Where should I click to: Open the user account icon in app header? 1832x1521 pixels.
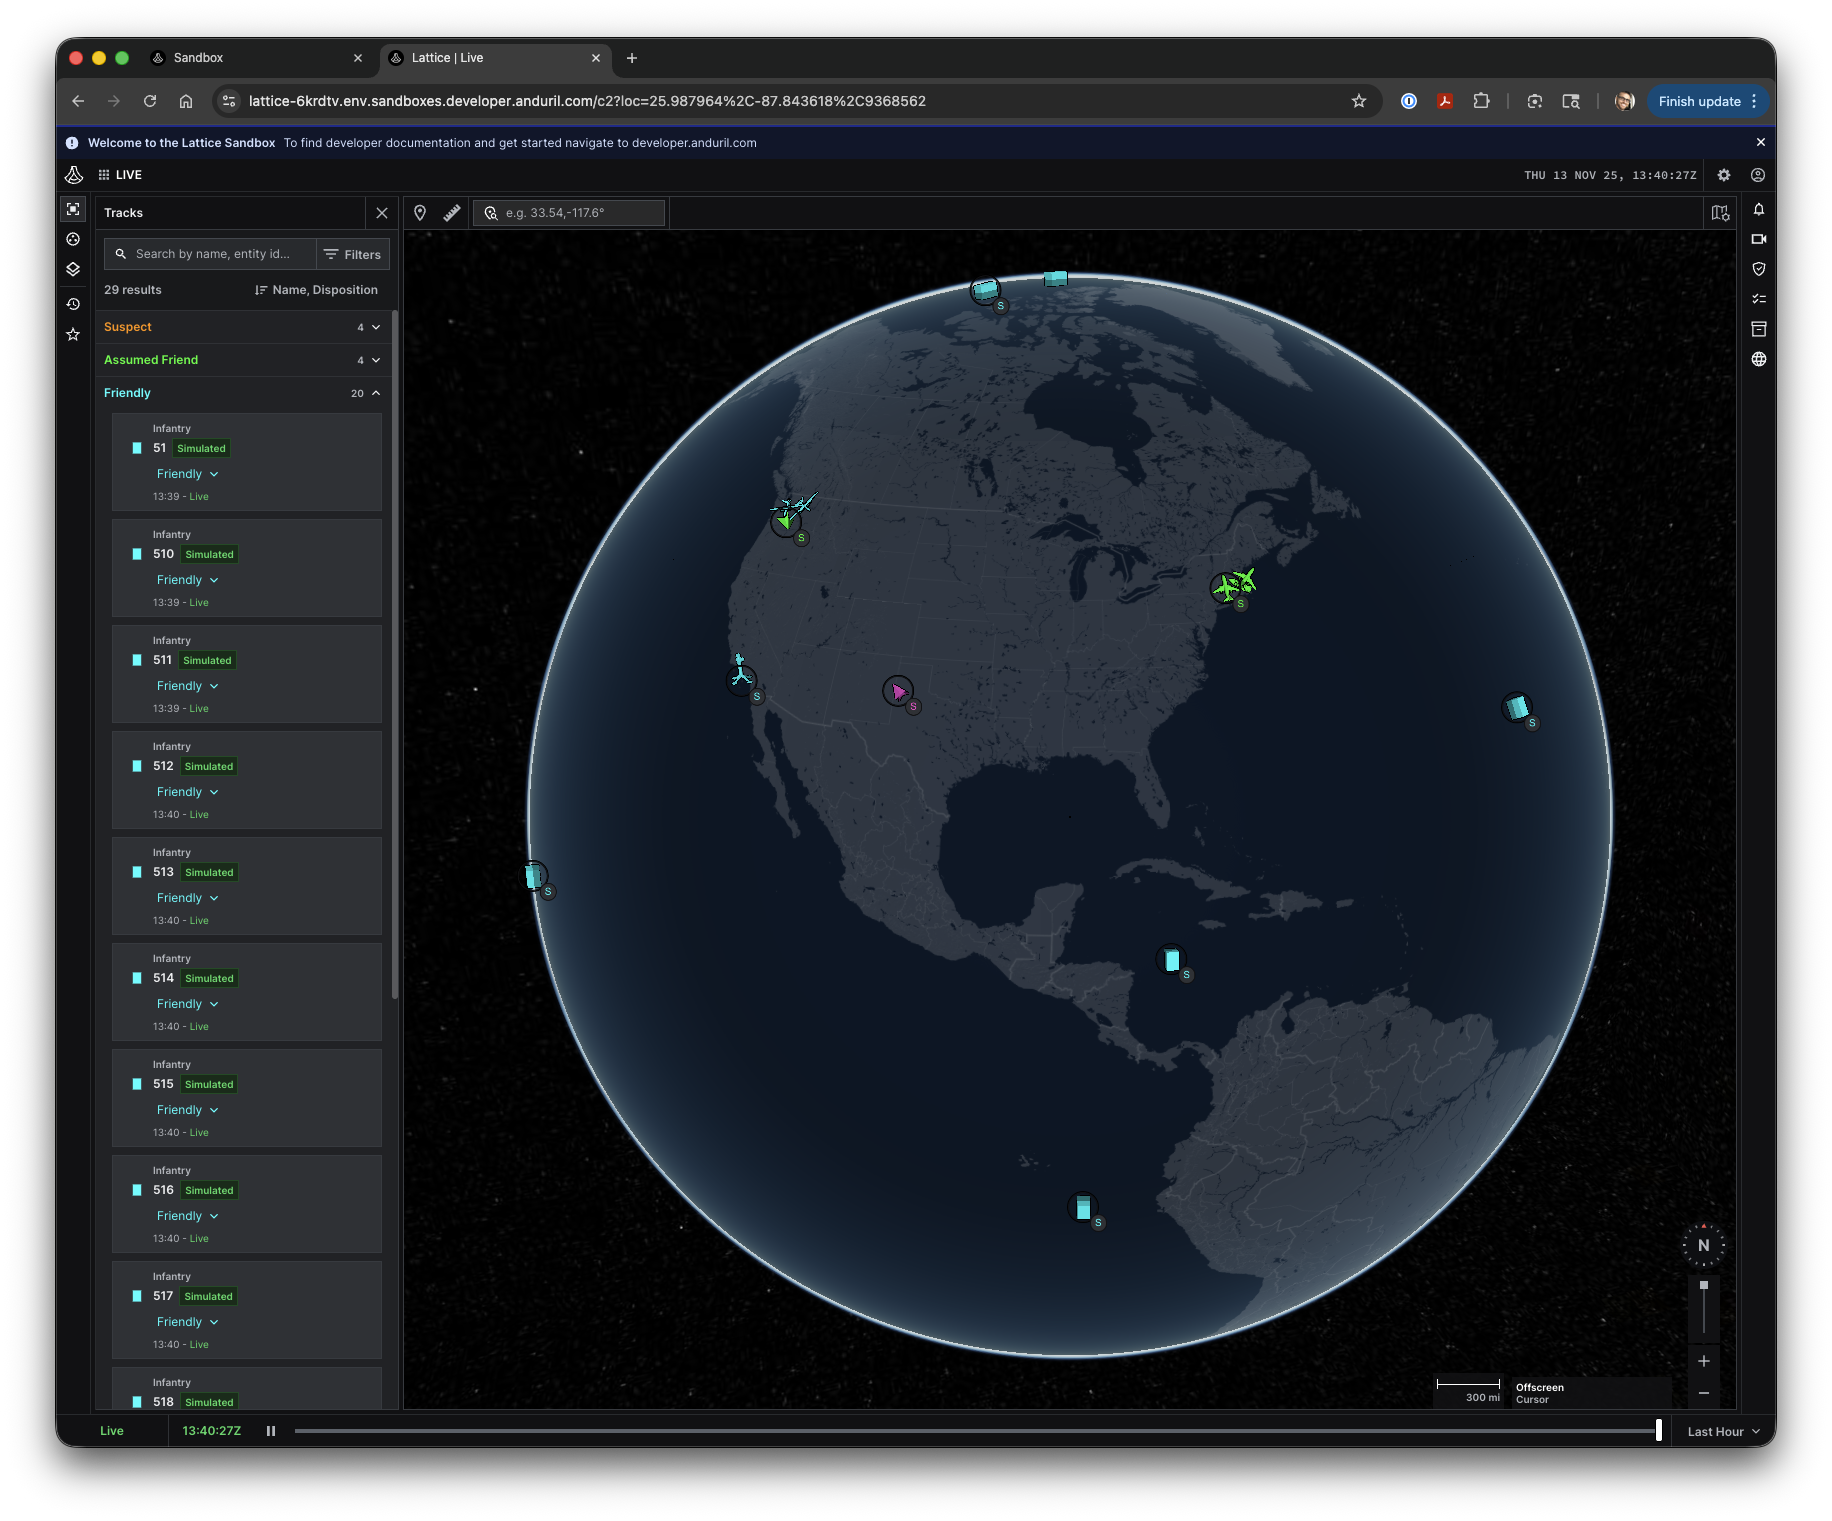tap(1758, 175)
